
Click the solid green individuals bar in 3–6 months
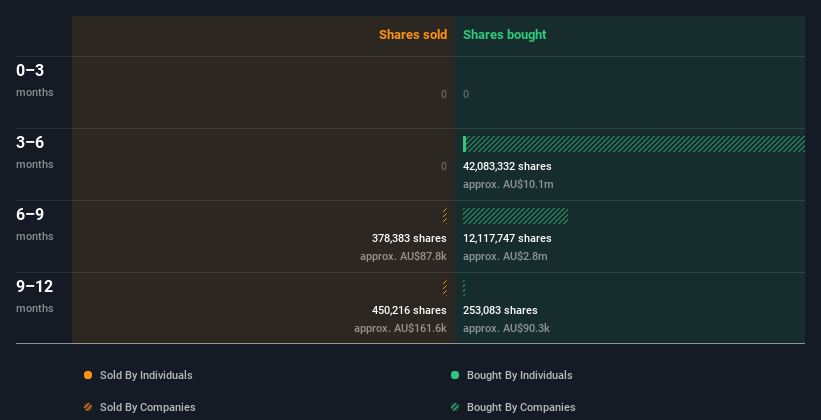pos(464,144)
